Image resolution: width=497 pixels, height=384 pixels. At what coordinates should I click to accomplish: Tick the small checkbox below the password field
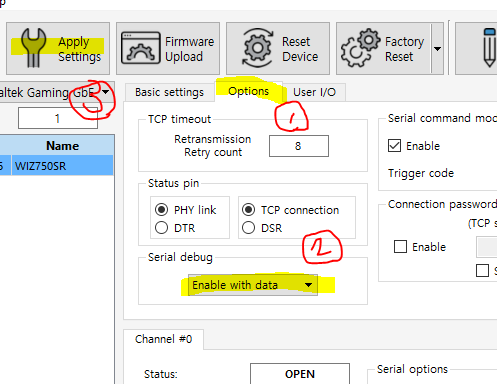(x=482, y=270)
